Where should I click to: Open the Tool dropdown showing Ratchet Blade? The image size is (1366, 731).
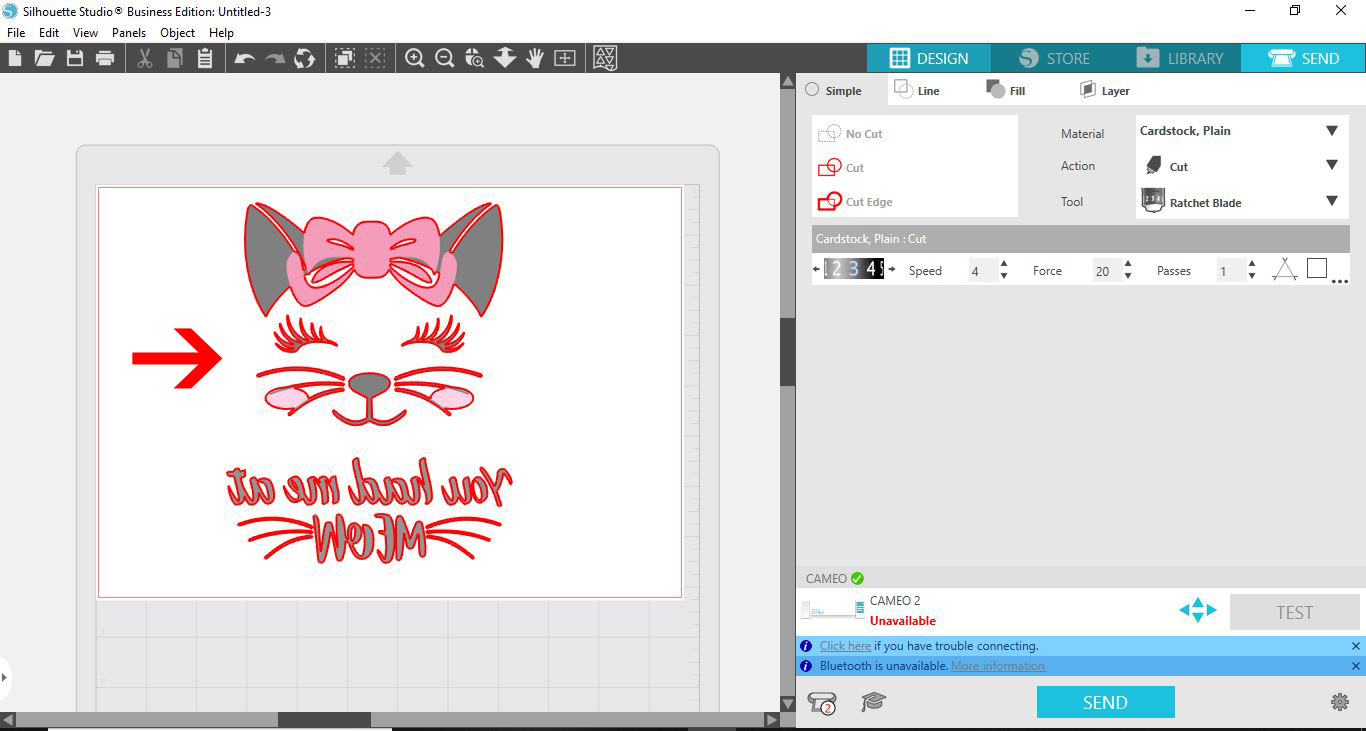(x=1242, y=201)
